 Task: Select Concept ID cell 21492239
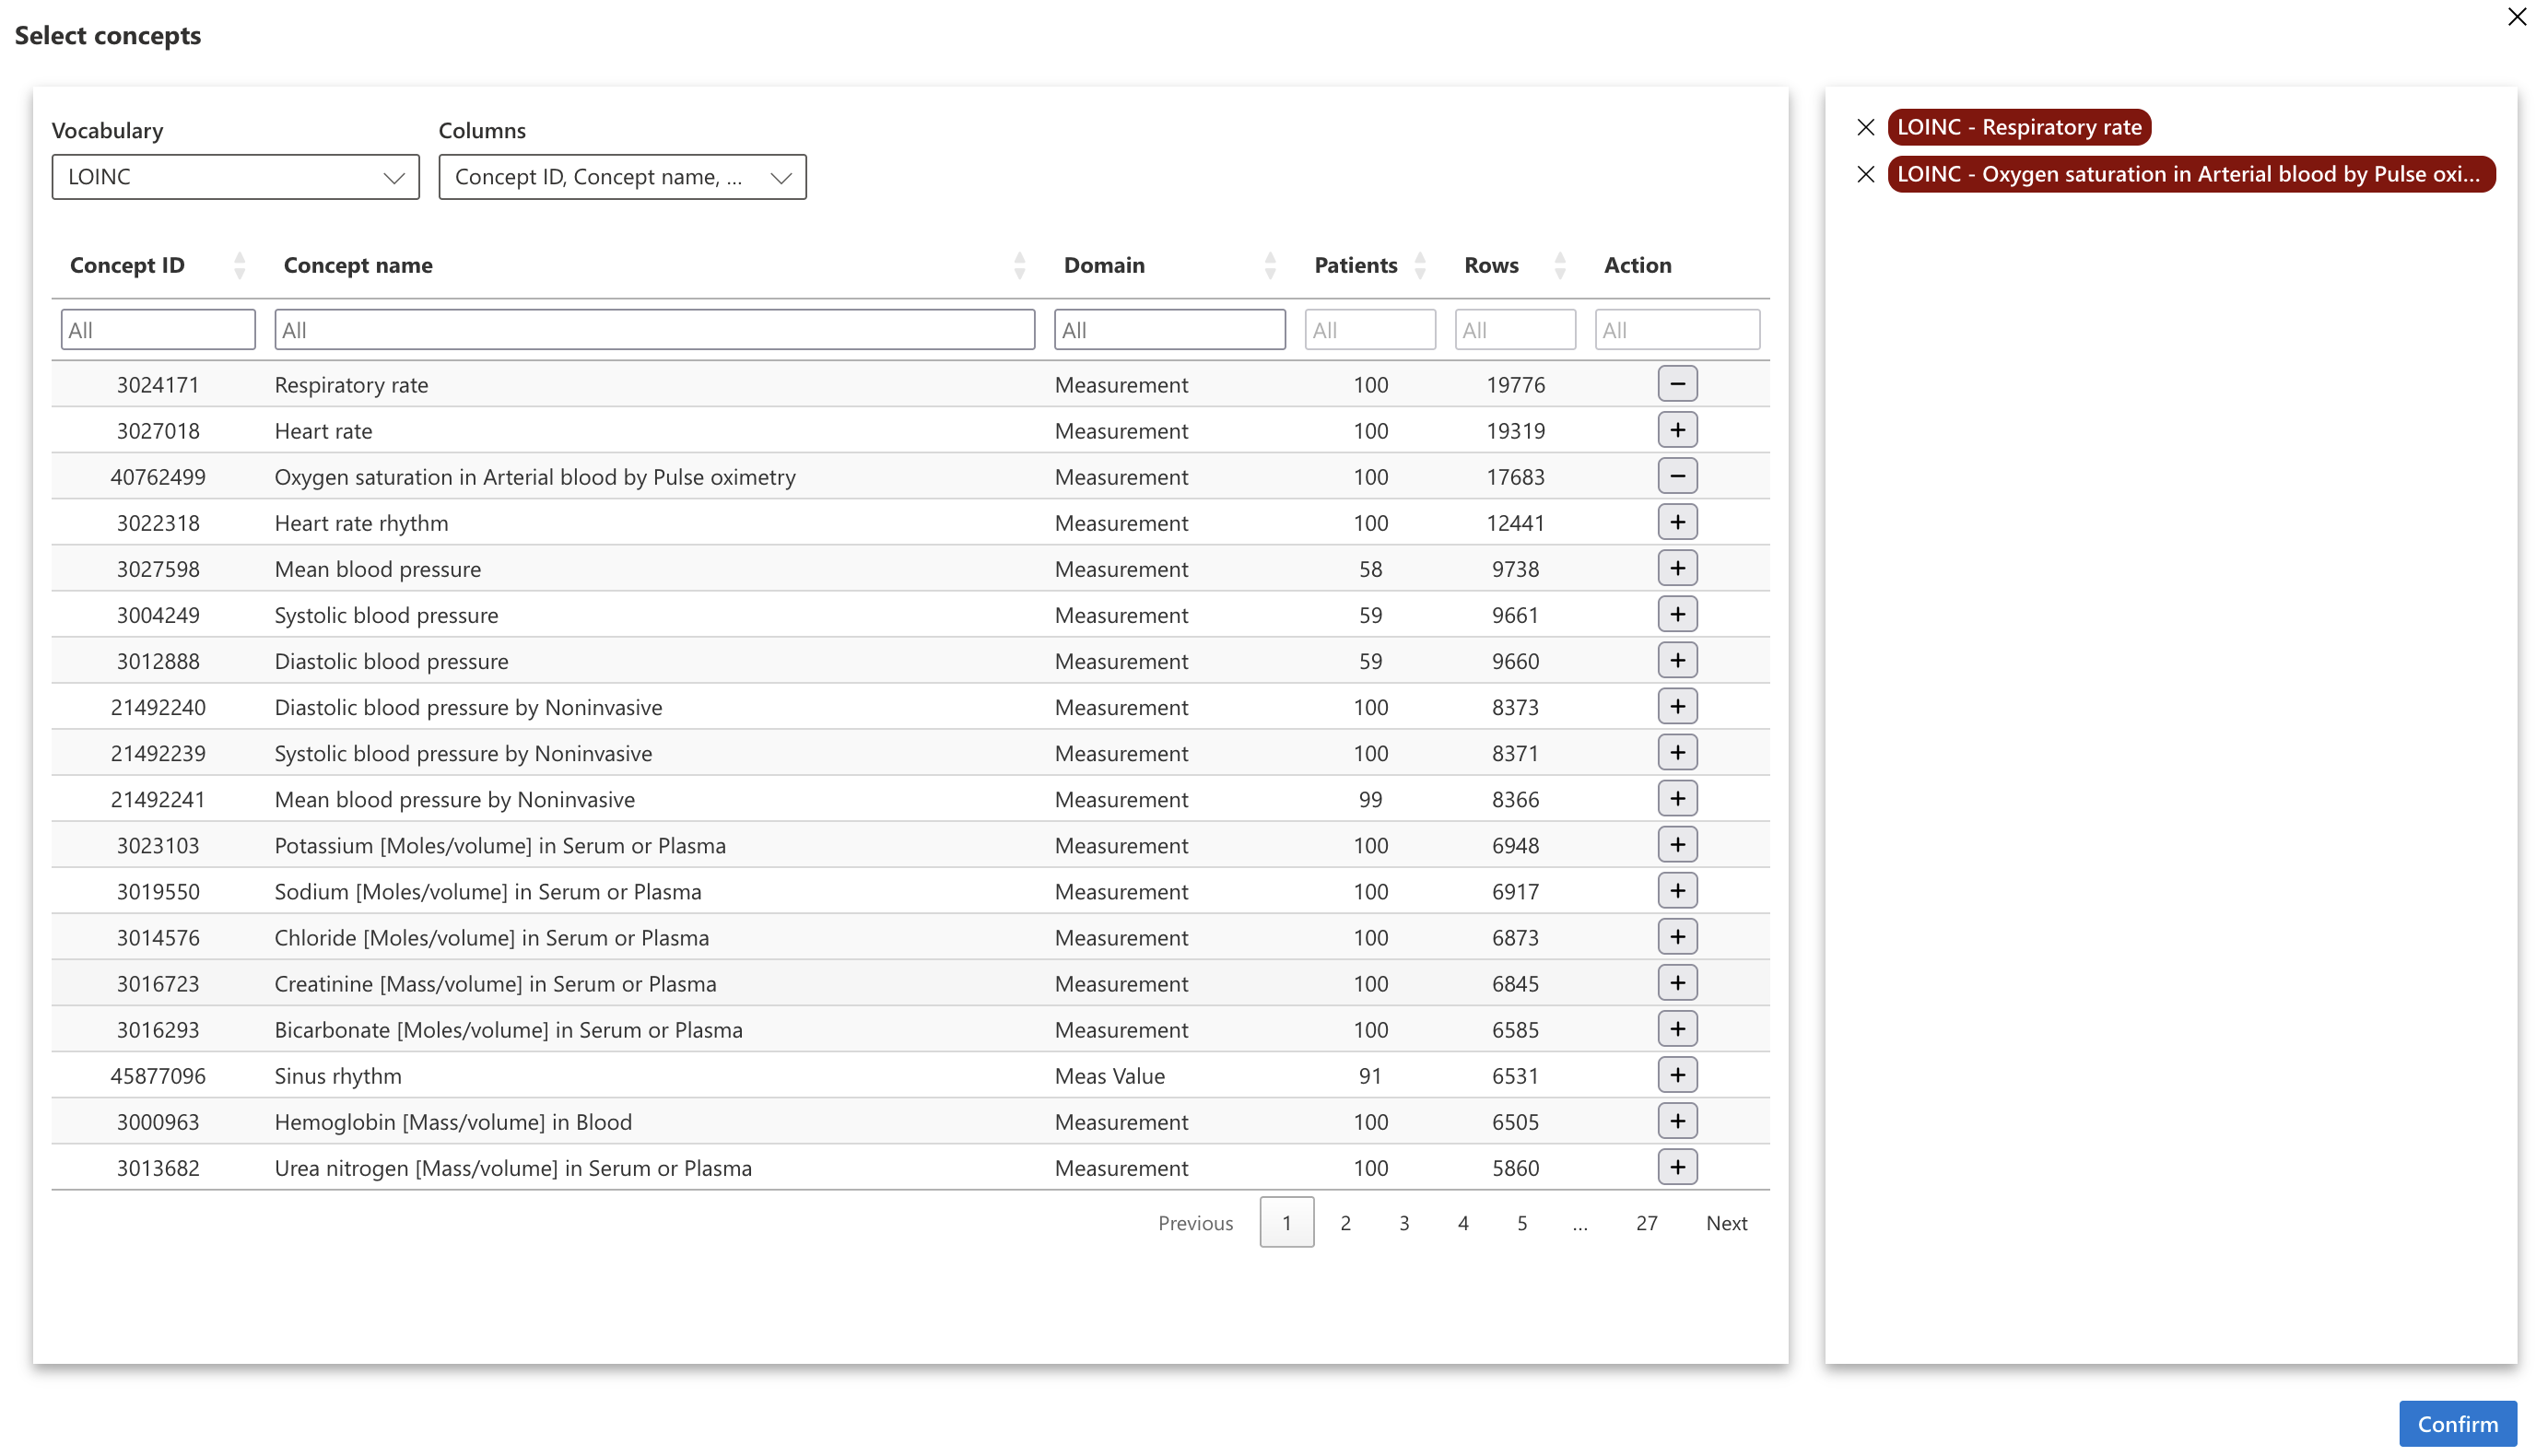158,754
